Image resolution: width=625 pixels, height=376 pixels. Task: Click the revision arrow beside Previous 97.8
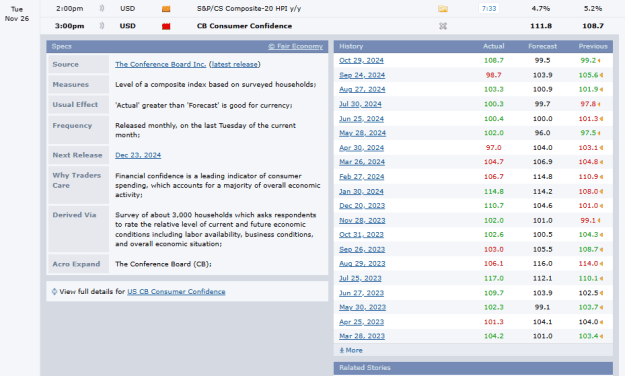tap(599, 104)
